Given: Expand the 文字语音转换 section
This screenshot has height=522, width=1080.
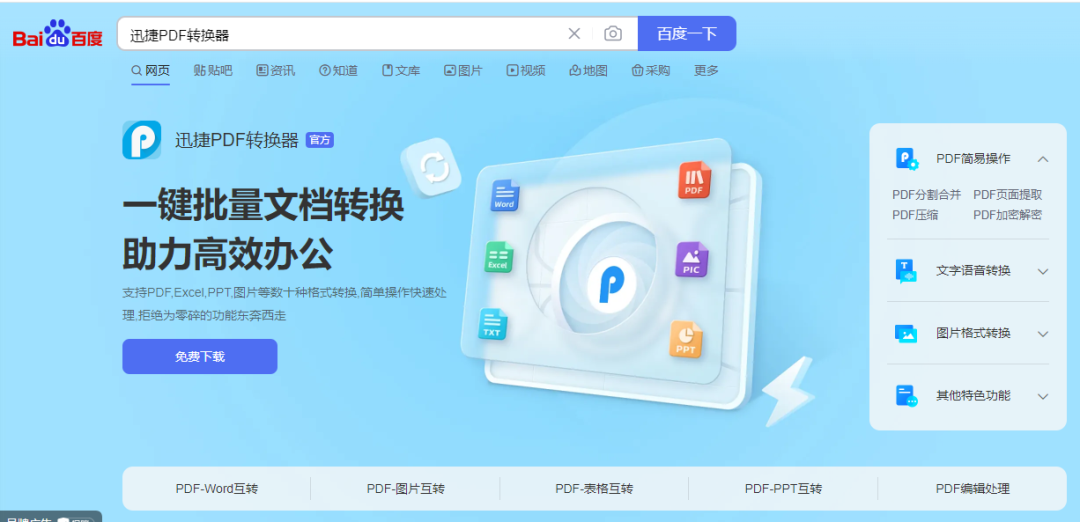Looking at the screenshot, I should [x=1043, y=271].
